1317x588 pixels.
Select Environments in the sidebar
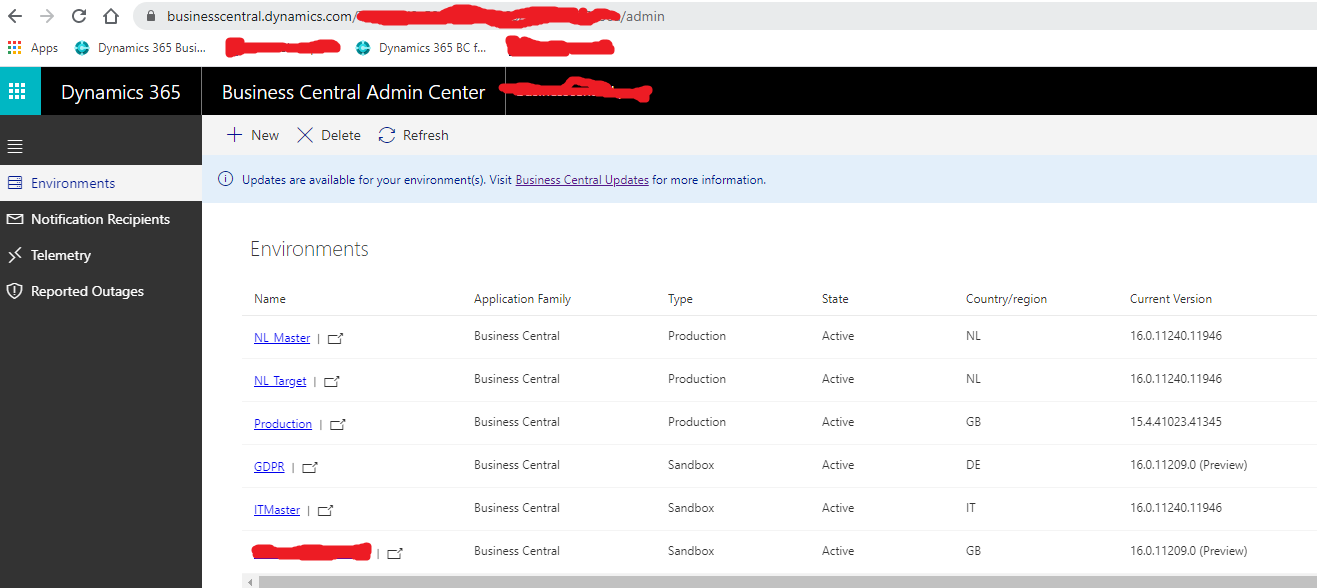click(x=101, y=183)
